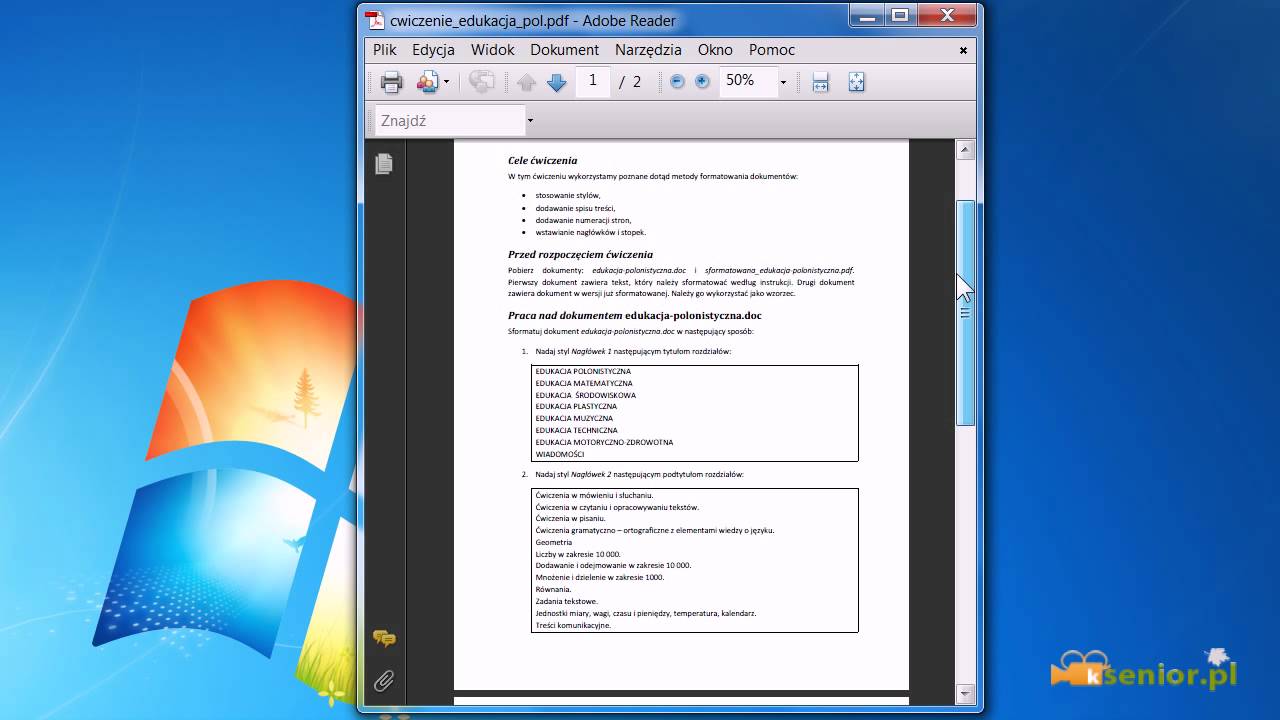The width and height of the screenshot is (1280, 720).
Task: Click the heading 'Przed rozpoczęciem ćwiczenia'
Action: coord(580,254)
